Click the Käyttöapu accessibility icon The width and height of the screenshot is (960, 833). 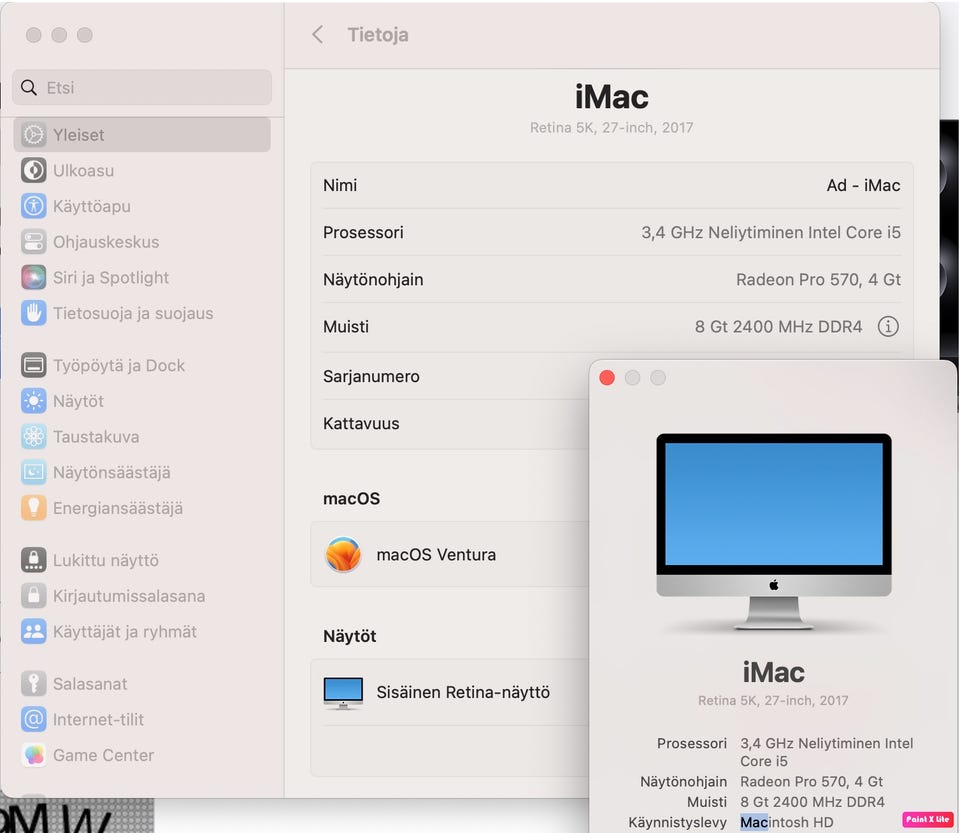click(34, 206)
